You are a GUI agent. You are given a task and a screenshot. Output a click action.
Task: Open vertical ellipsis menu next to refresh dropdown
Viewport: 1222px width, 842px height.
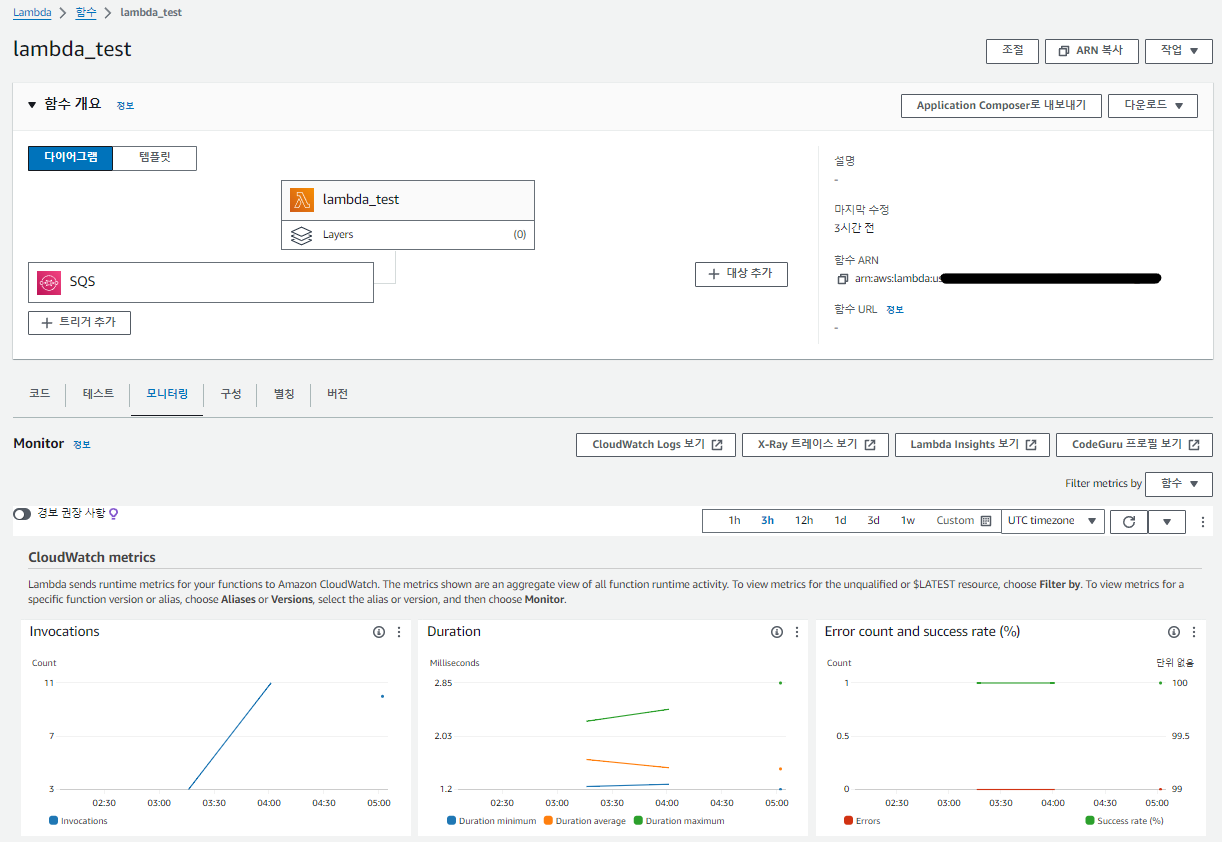click(1203, 521)
